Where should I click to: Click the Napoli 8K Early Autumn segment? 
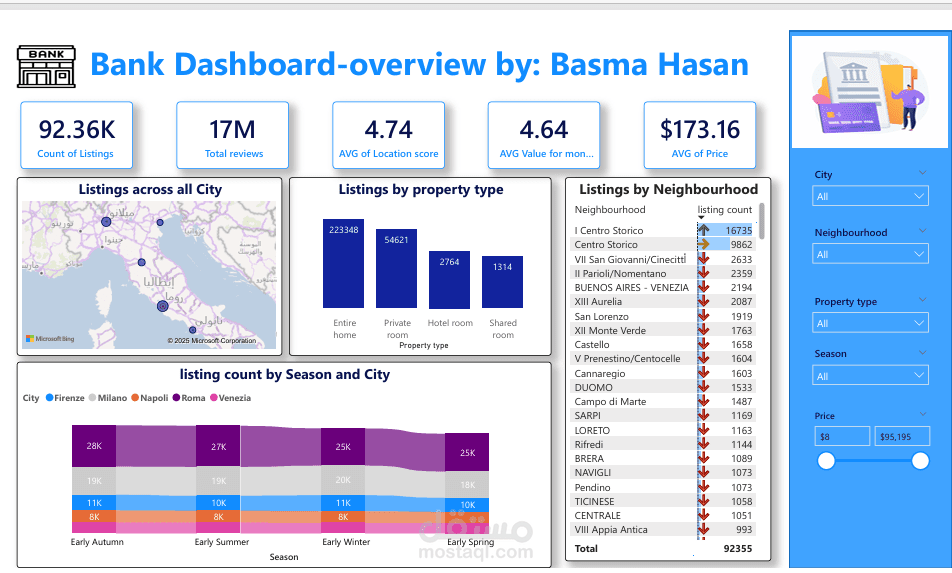point(94,517)
